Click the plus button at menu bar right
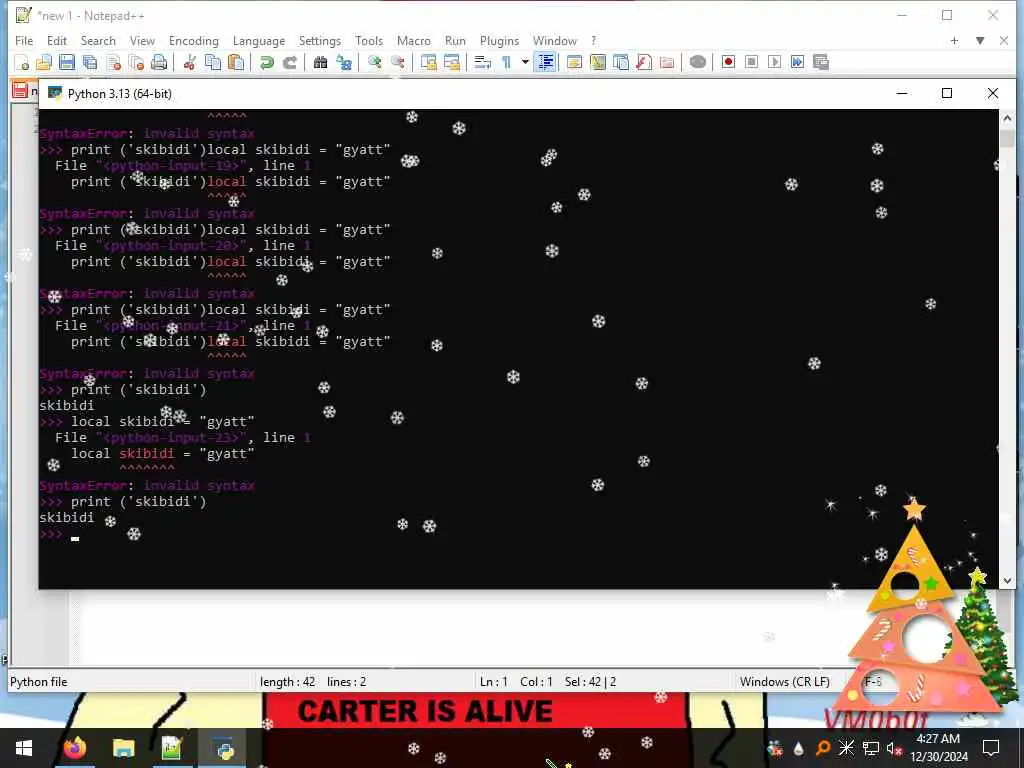The height and width of the screenshot is (768, 1024). coord(954,40)
